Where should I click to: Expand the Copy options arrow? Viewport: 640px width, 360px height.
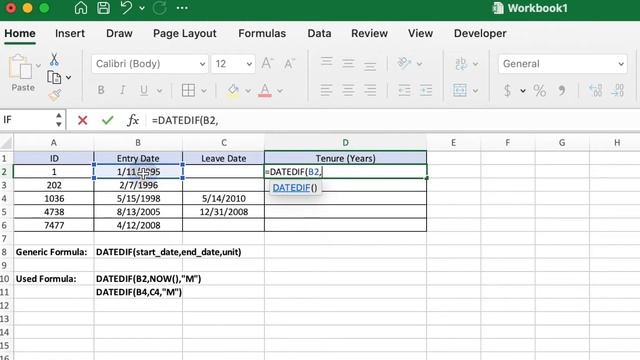69,78
